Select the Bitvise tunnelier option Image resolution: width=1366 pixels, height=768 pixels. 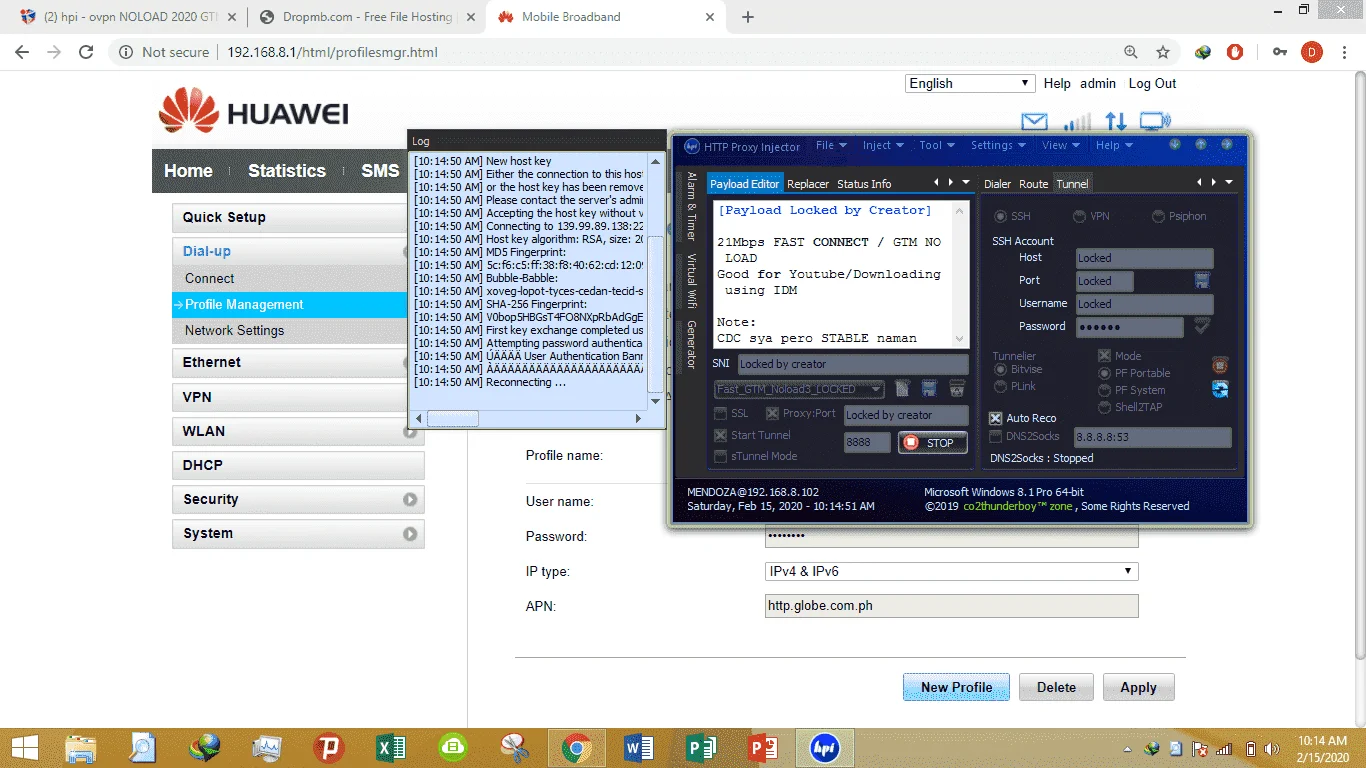click(1018, 370)
